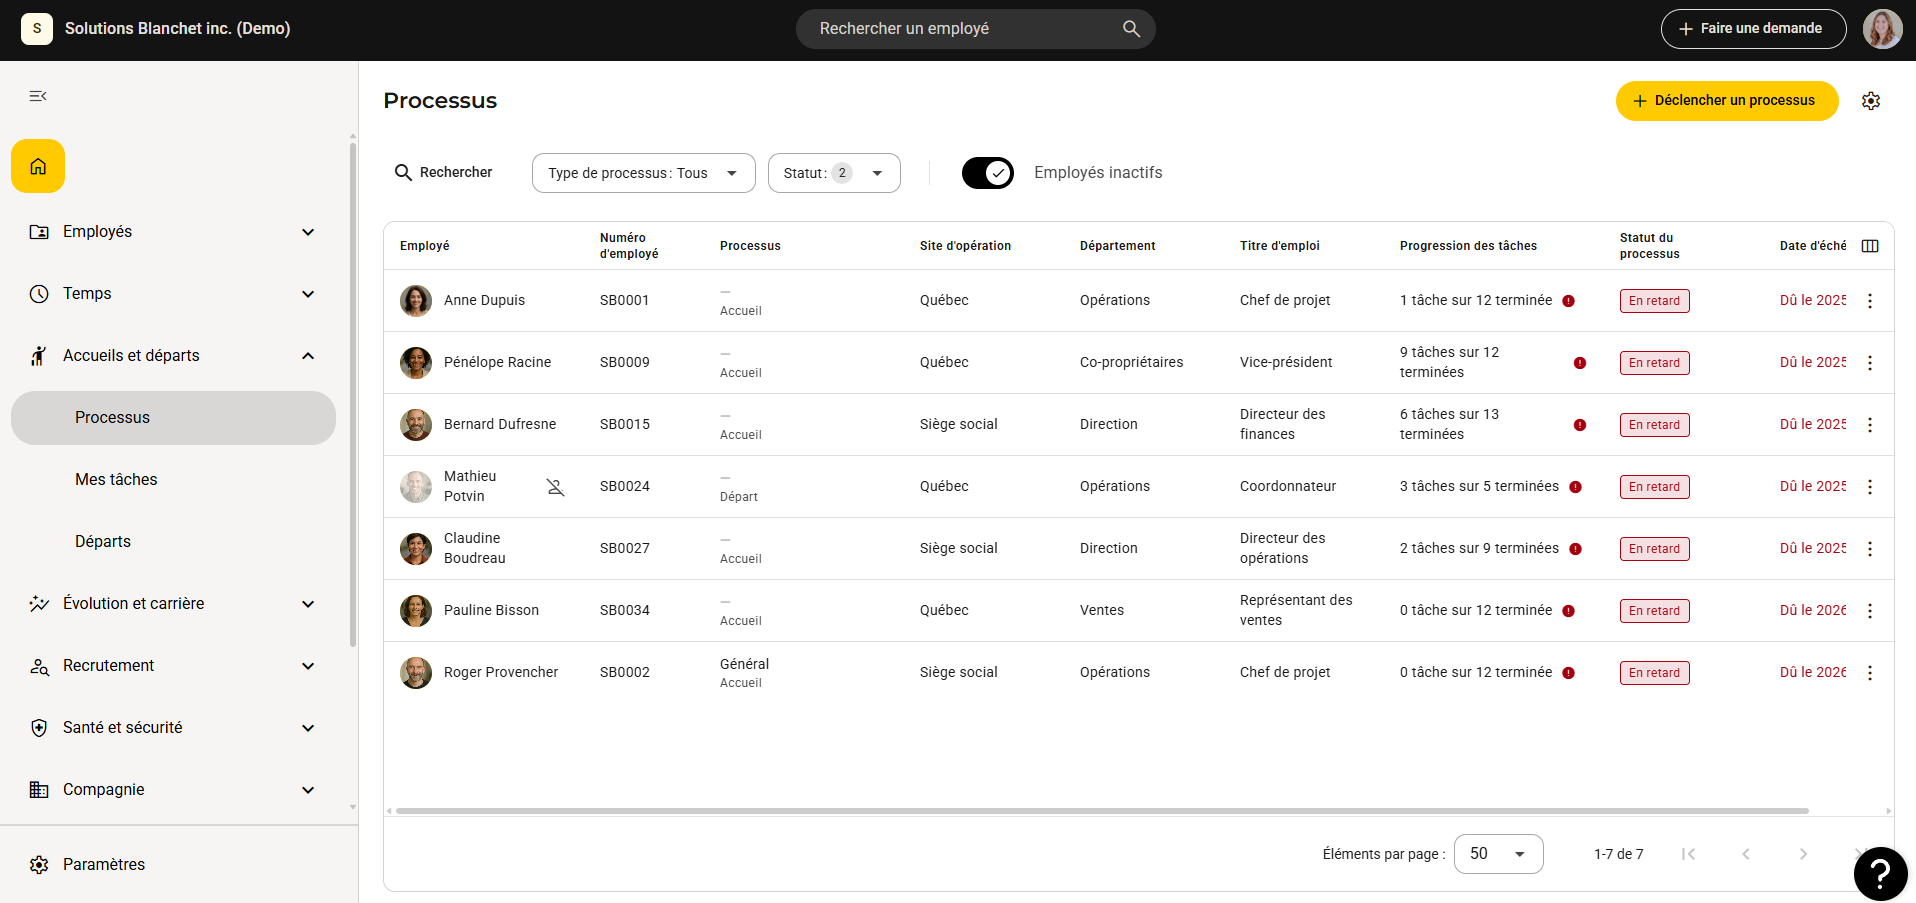Click the Rechercher button above the table

444,173
